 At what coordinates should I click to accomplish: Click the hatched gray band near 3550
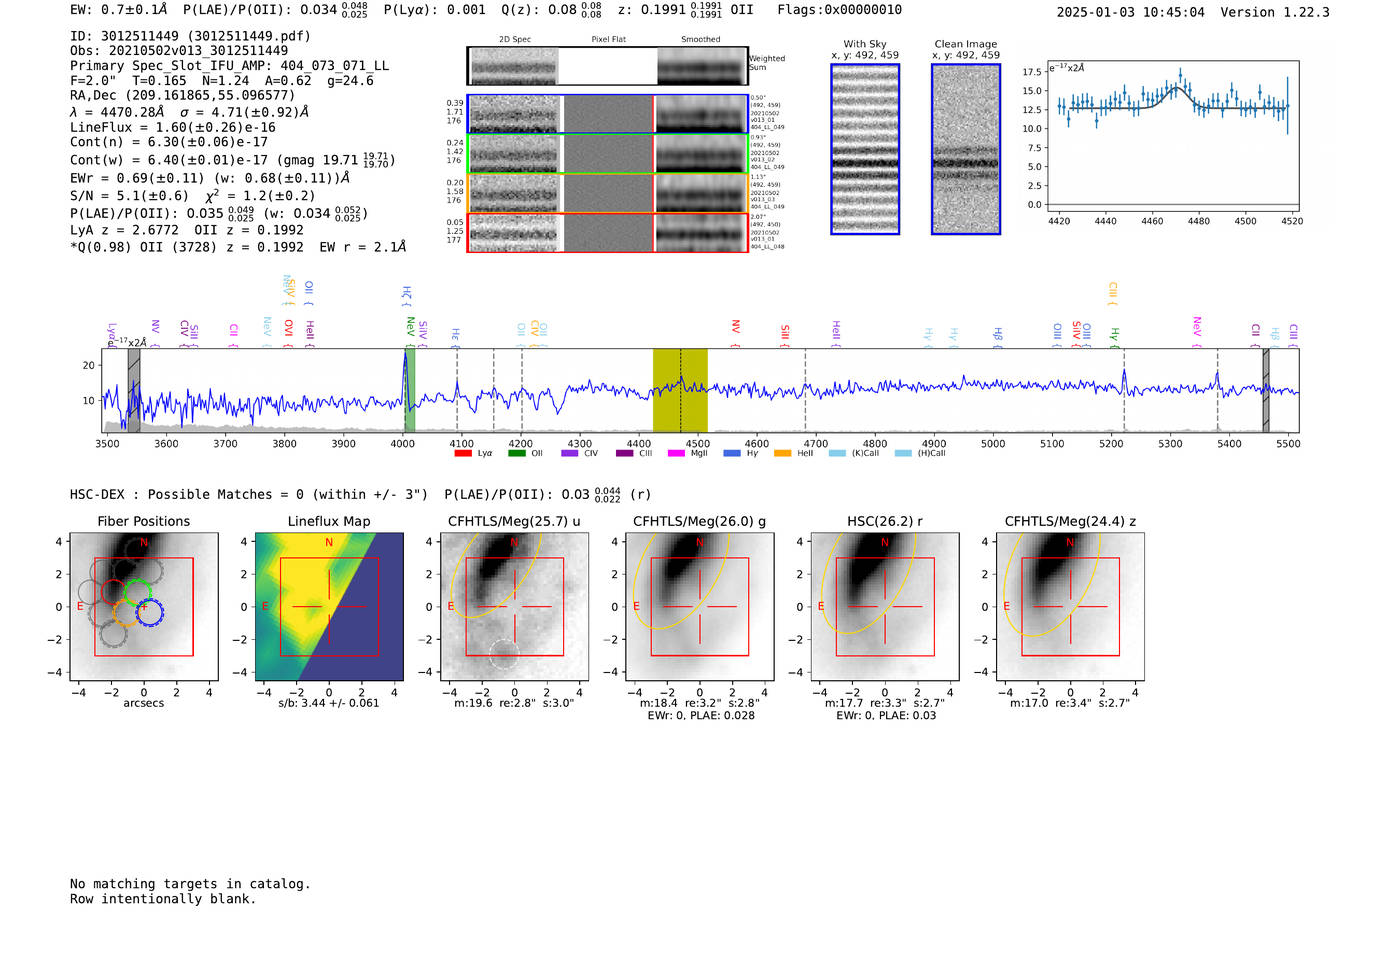pos(134,390)
